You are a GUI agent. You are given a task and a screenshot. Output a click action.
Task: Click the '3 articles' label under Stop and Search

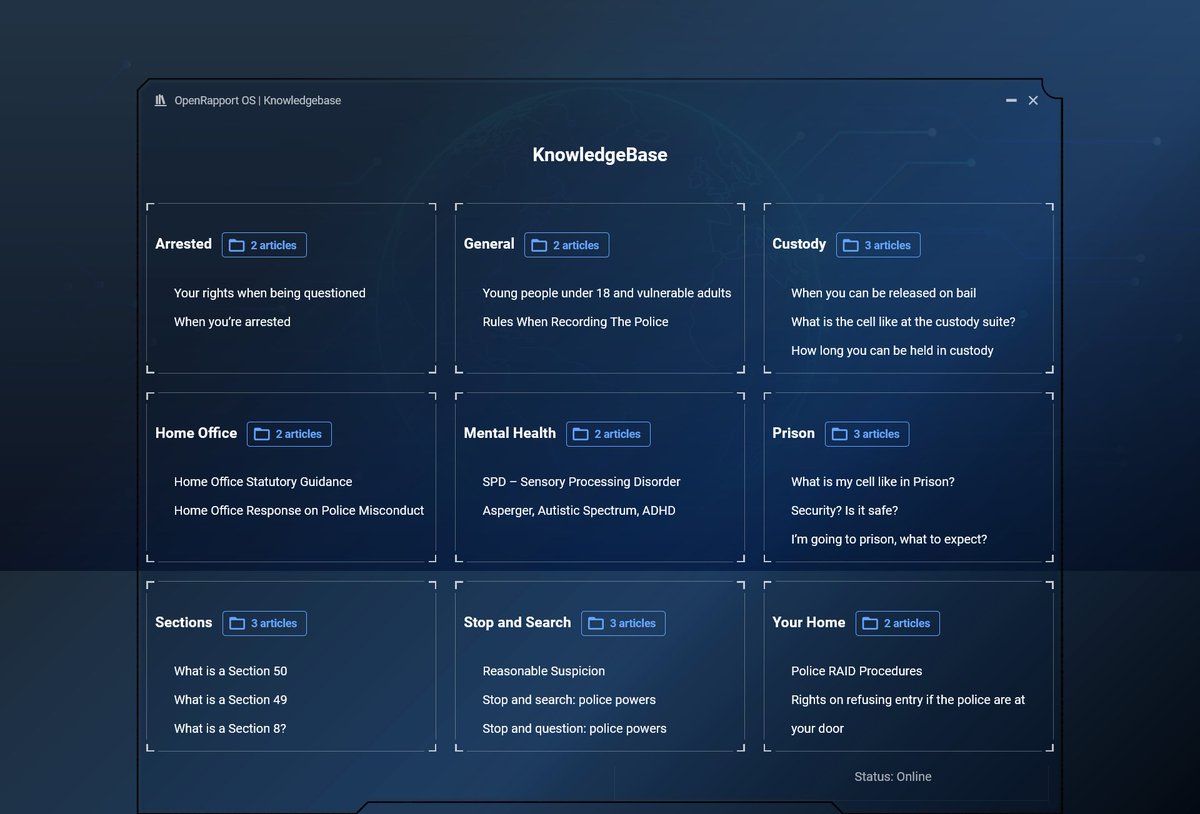[x=633, y=623]
